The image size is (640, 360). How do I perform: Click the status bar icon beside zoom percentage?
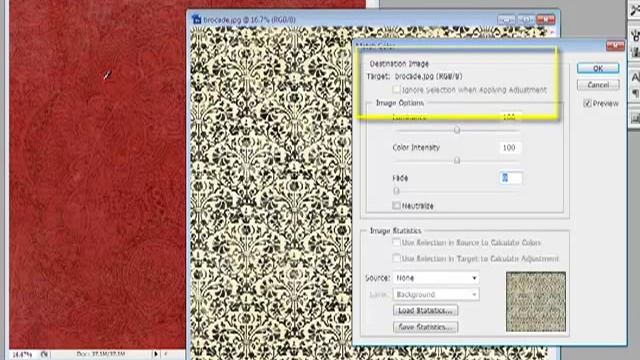pyautogui.click(x=44, y=355)
